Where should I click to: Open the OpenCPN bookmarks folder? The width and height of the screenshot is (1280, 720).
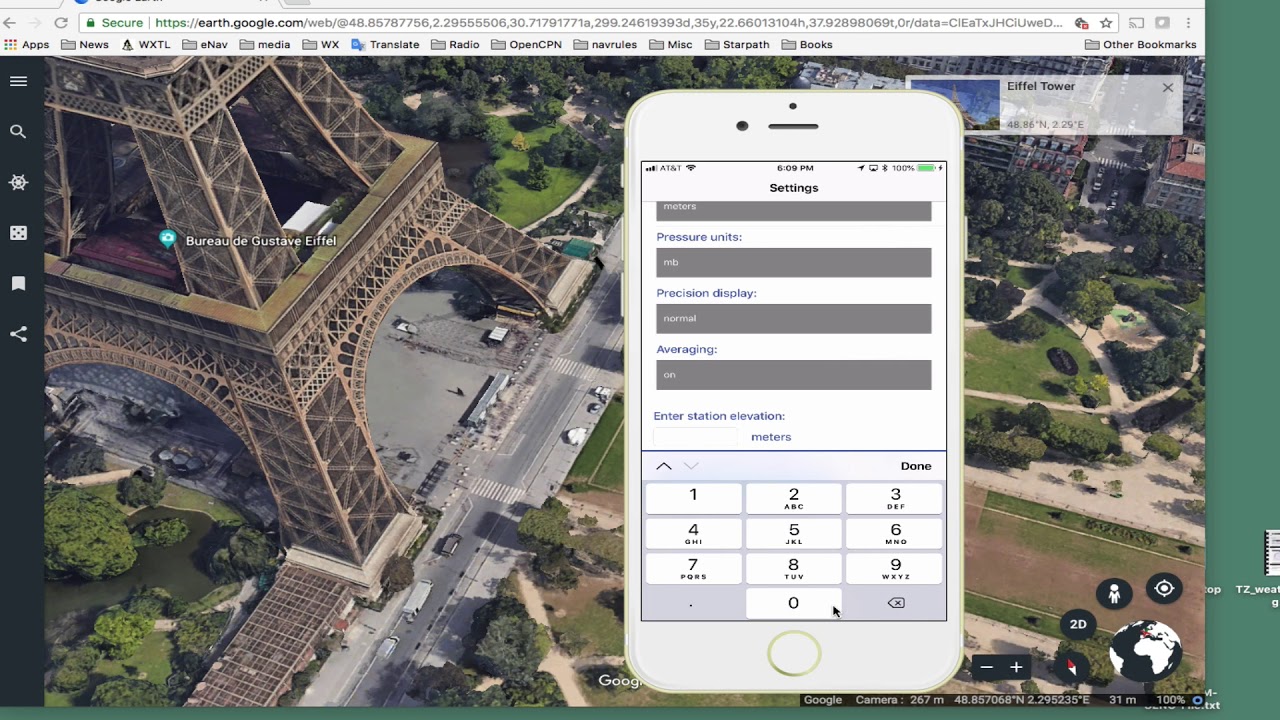point(526,44)
